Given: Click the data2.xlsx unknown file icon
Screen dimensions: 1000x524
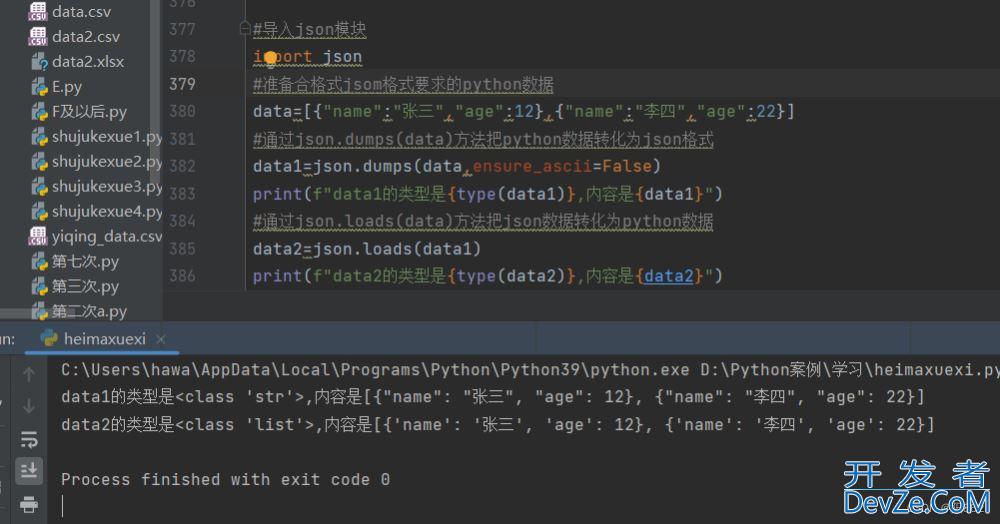Looking at the screenshot, I should [x=40, y=62].
